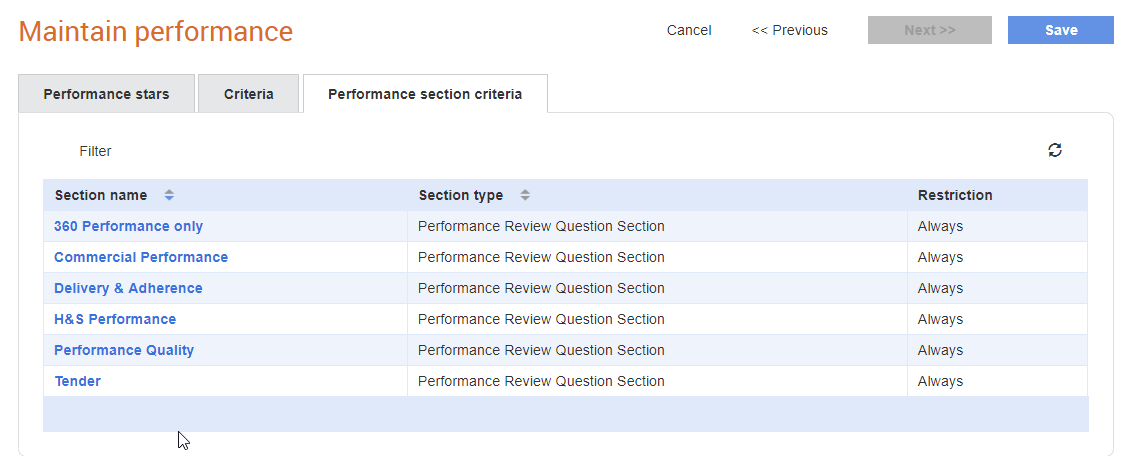Click the Section type column header text
This screenshot has height=456, width=1128.
coord(461,195)
